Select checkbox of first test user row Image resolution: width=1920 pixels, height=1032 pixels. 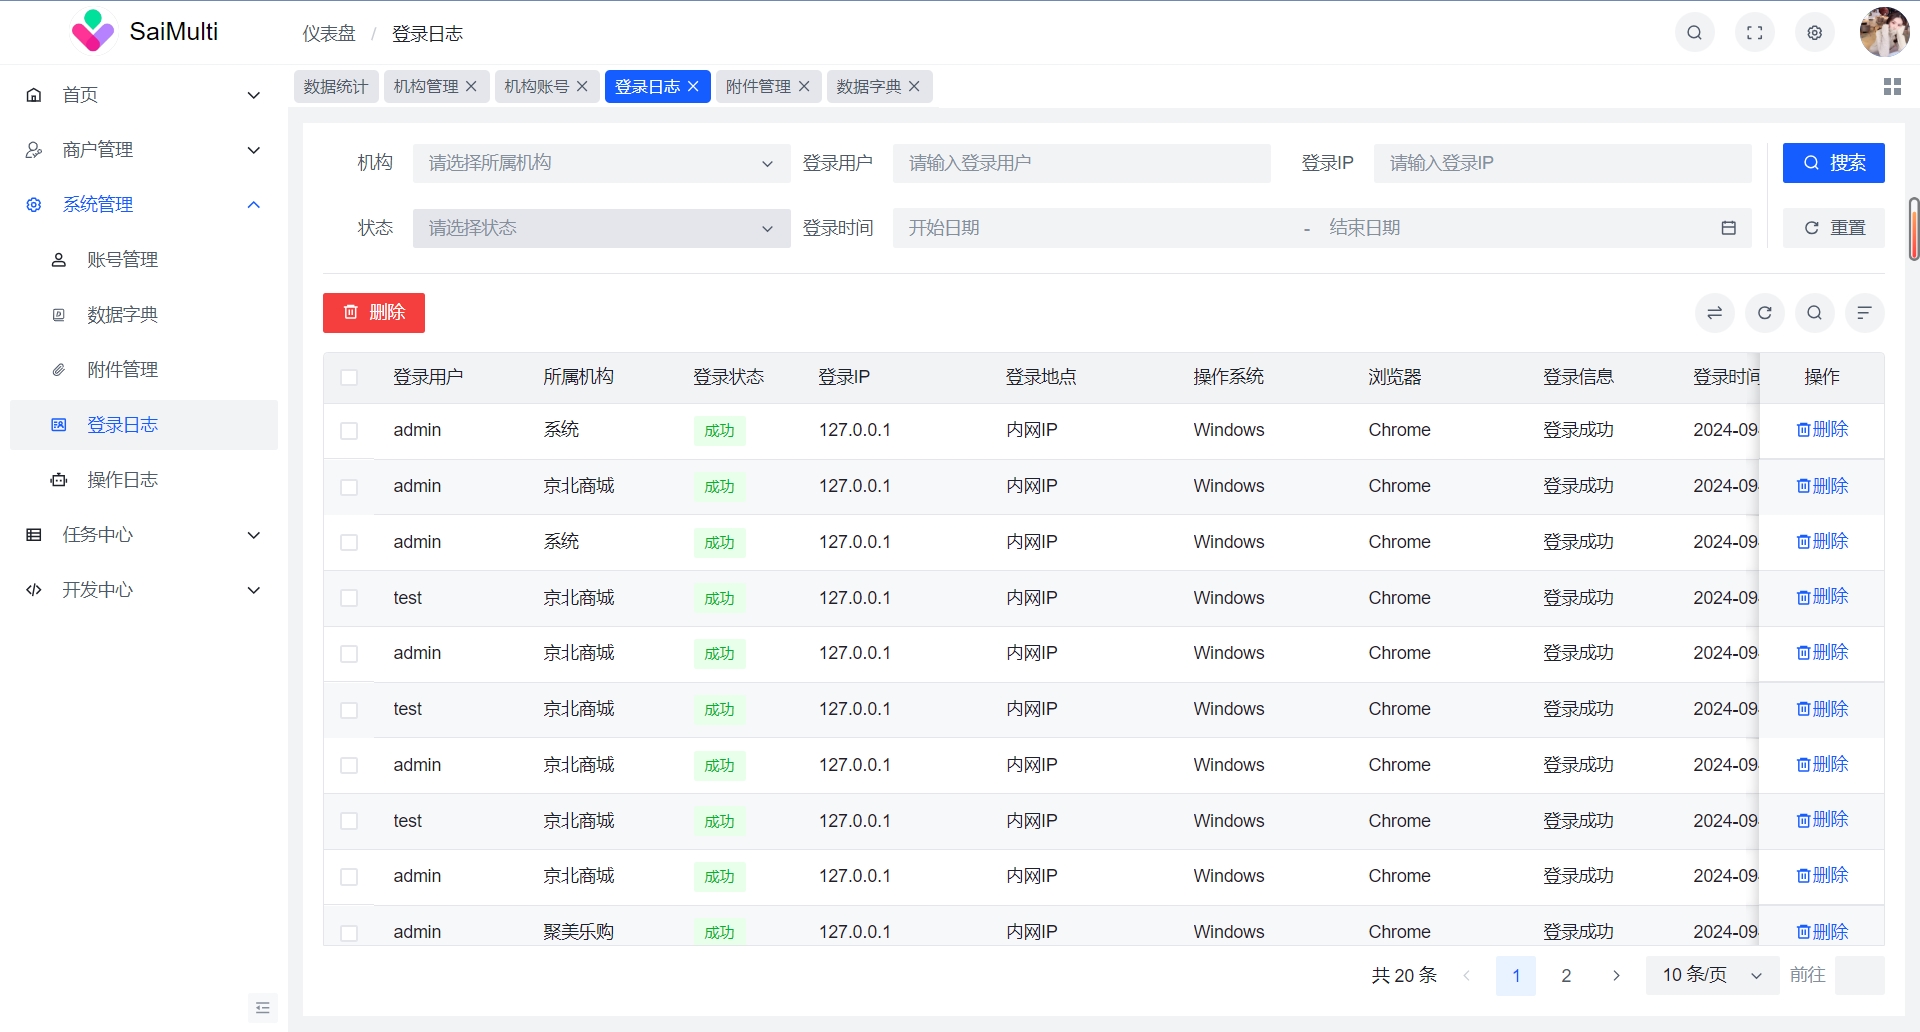coord(349,598)
